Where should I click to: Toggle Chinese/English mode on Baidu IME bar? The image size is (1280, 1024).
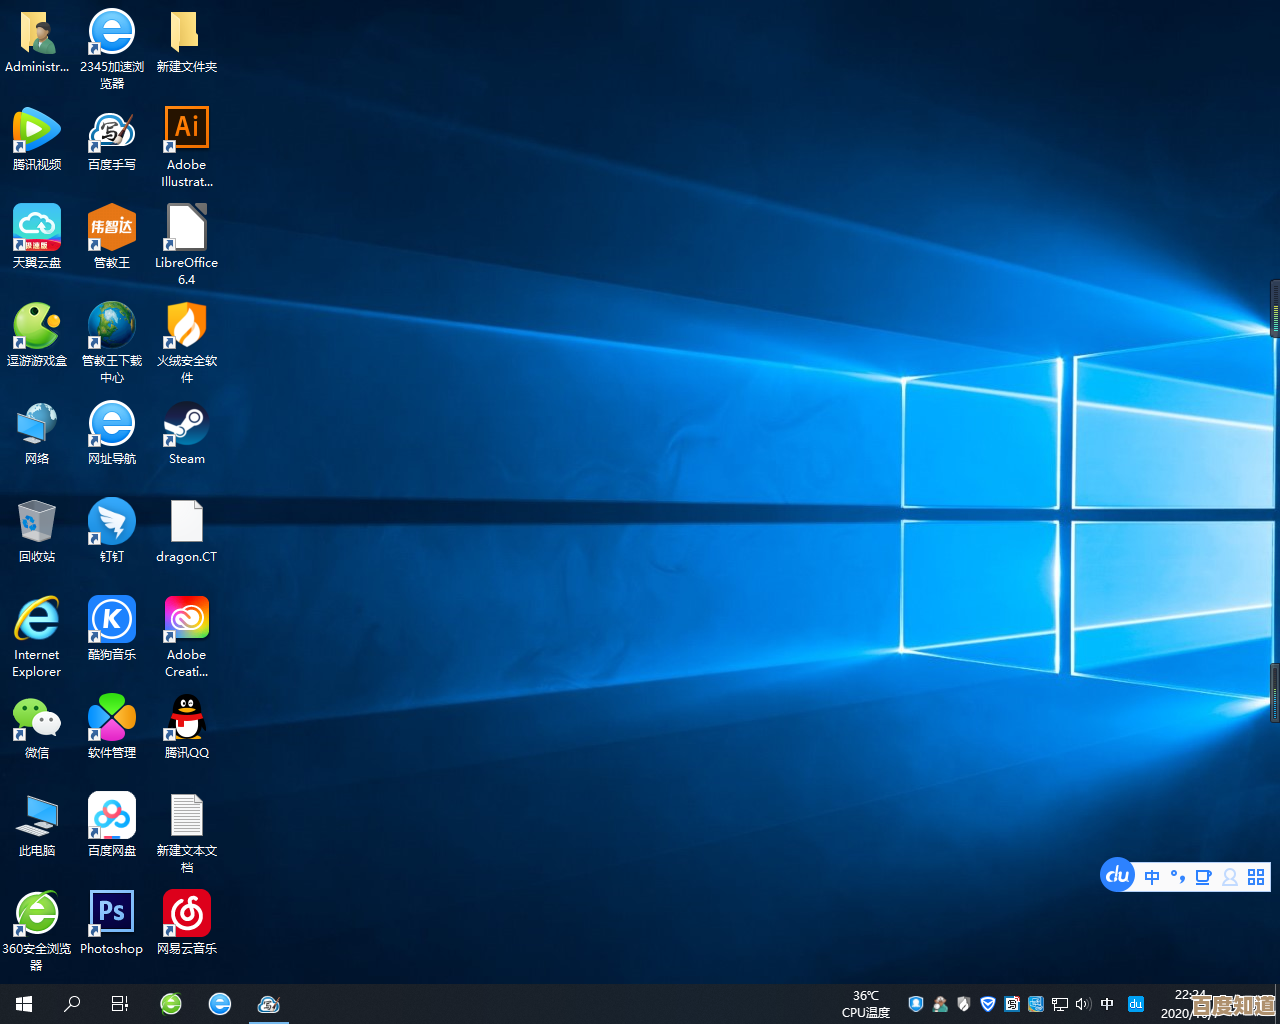click(1152, 877)
